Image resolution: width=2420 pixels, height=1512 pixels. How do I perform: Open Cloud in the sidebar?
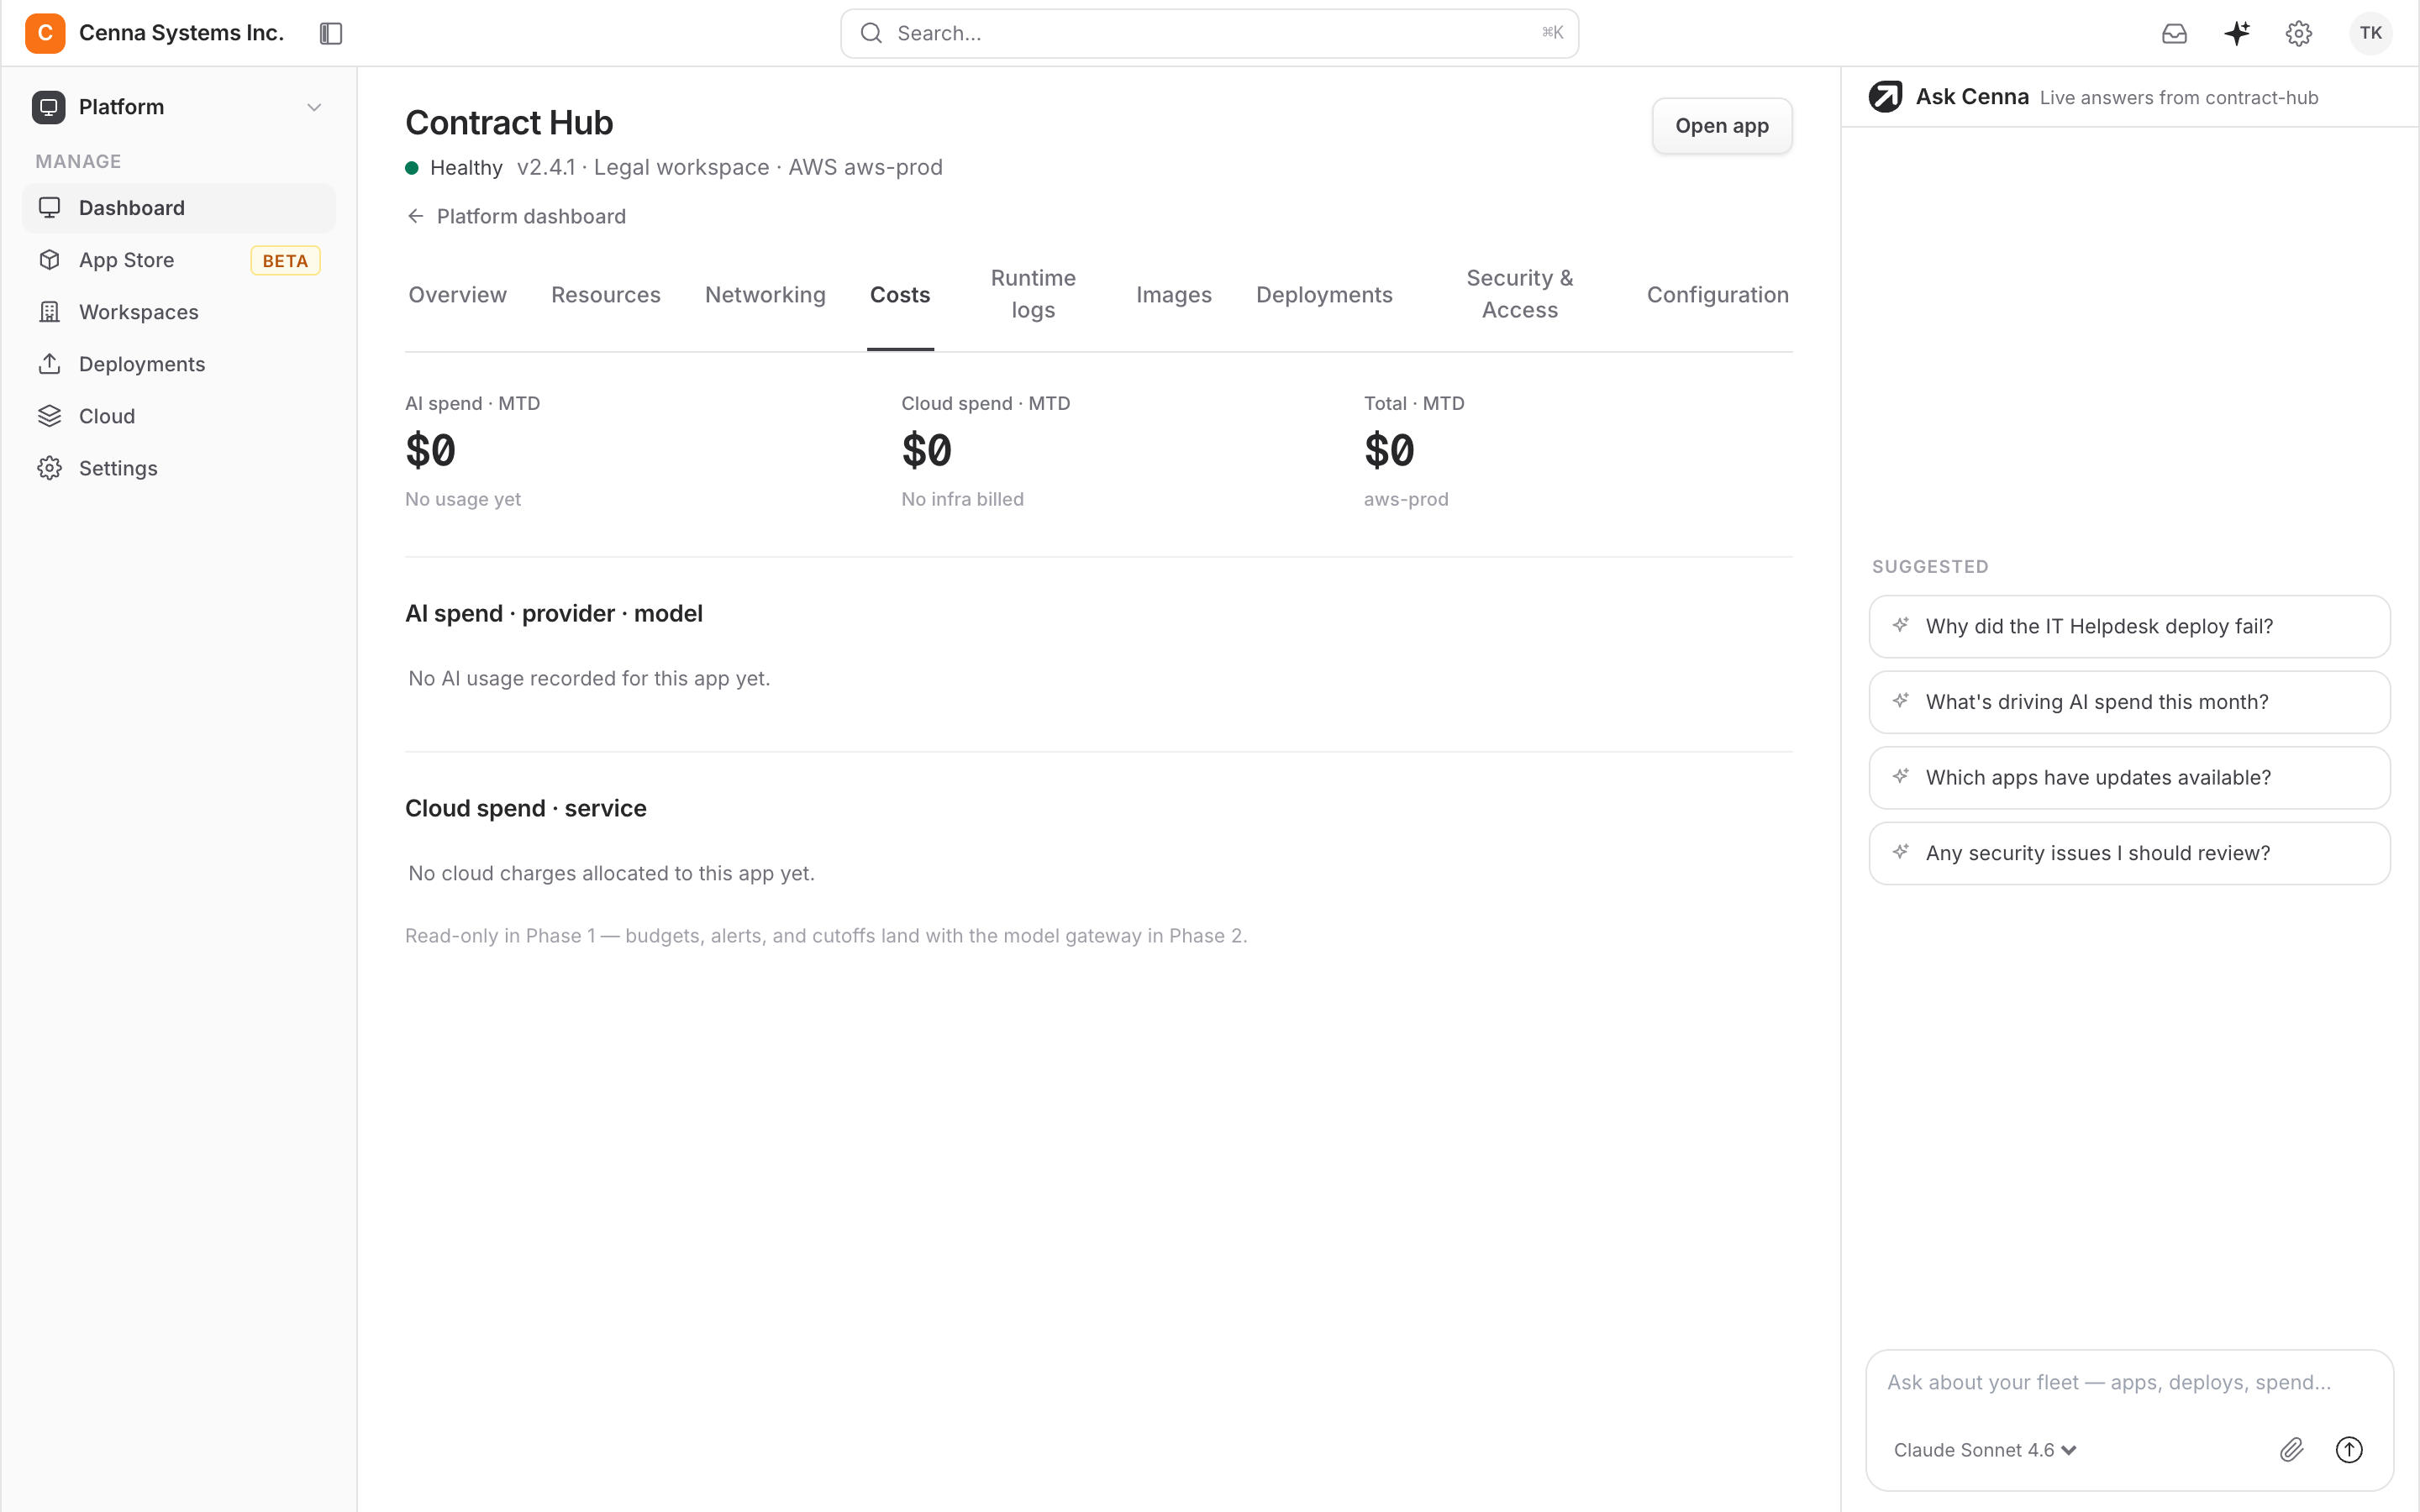click(x=179, y=416)
